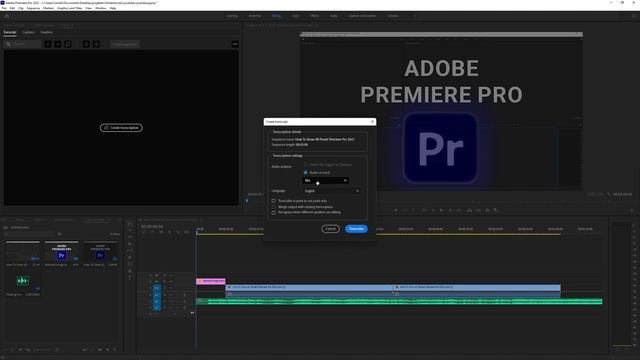This screenshot has width=640, height=360.
Task: Select the Type tool
Action: coord(130,278)
